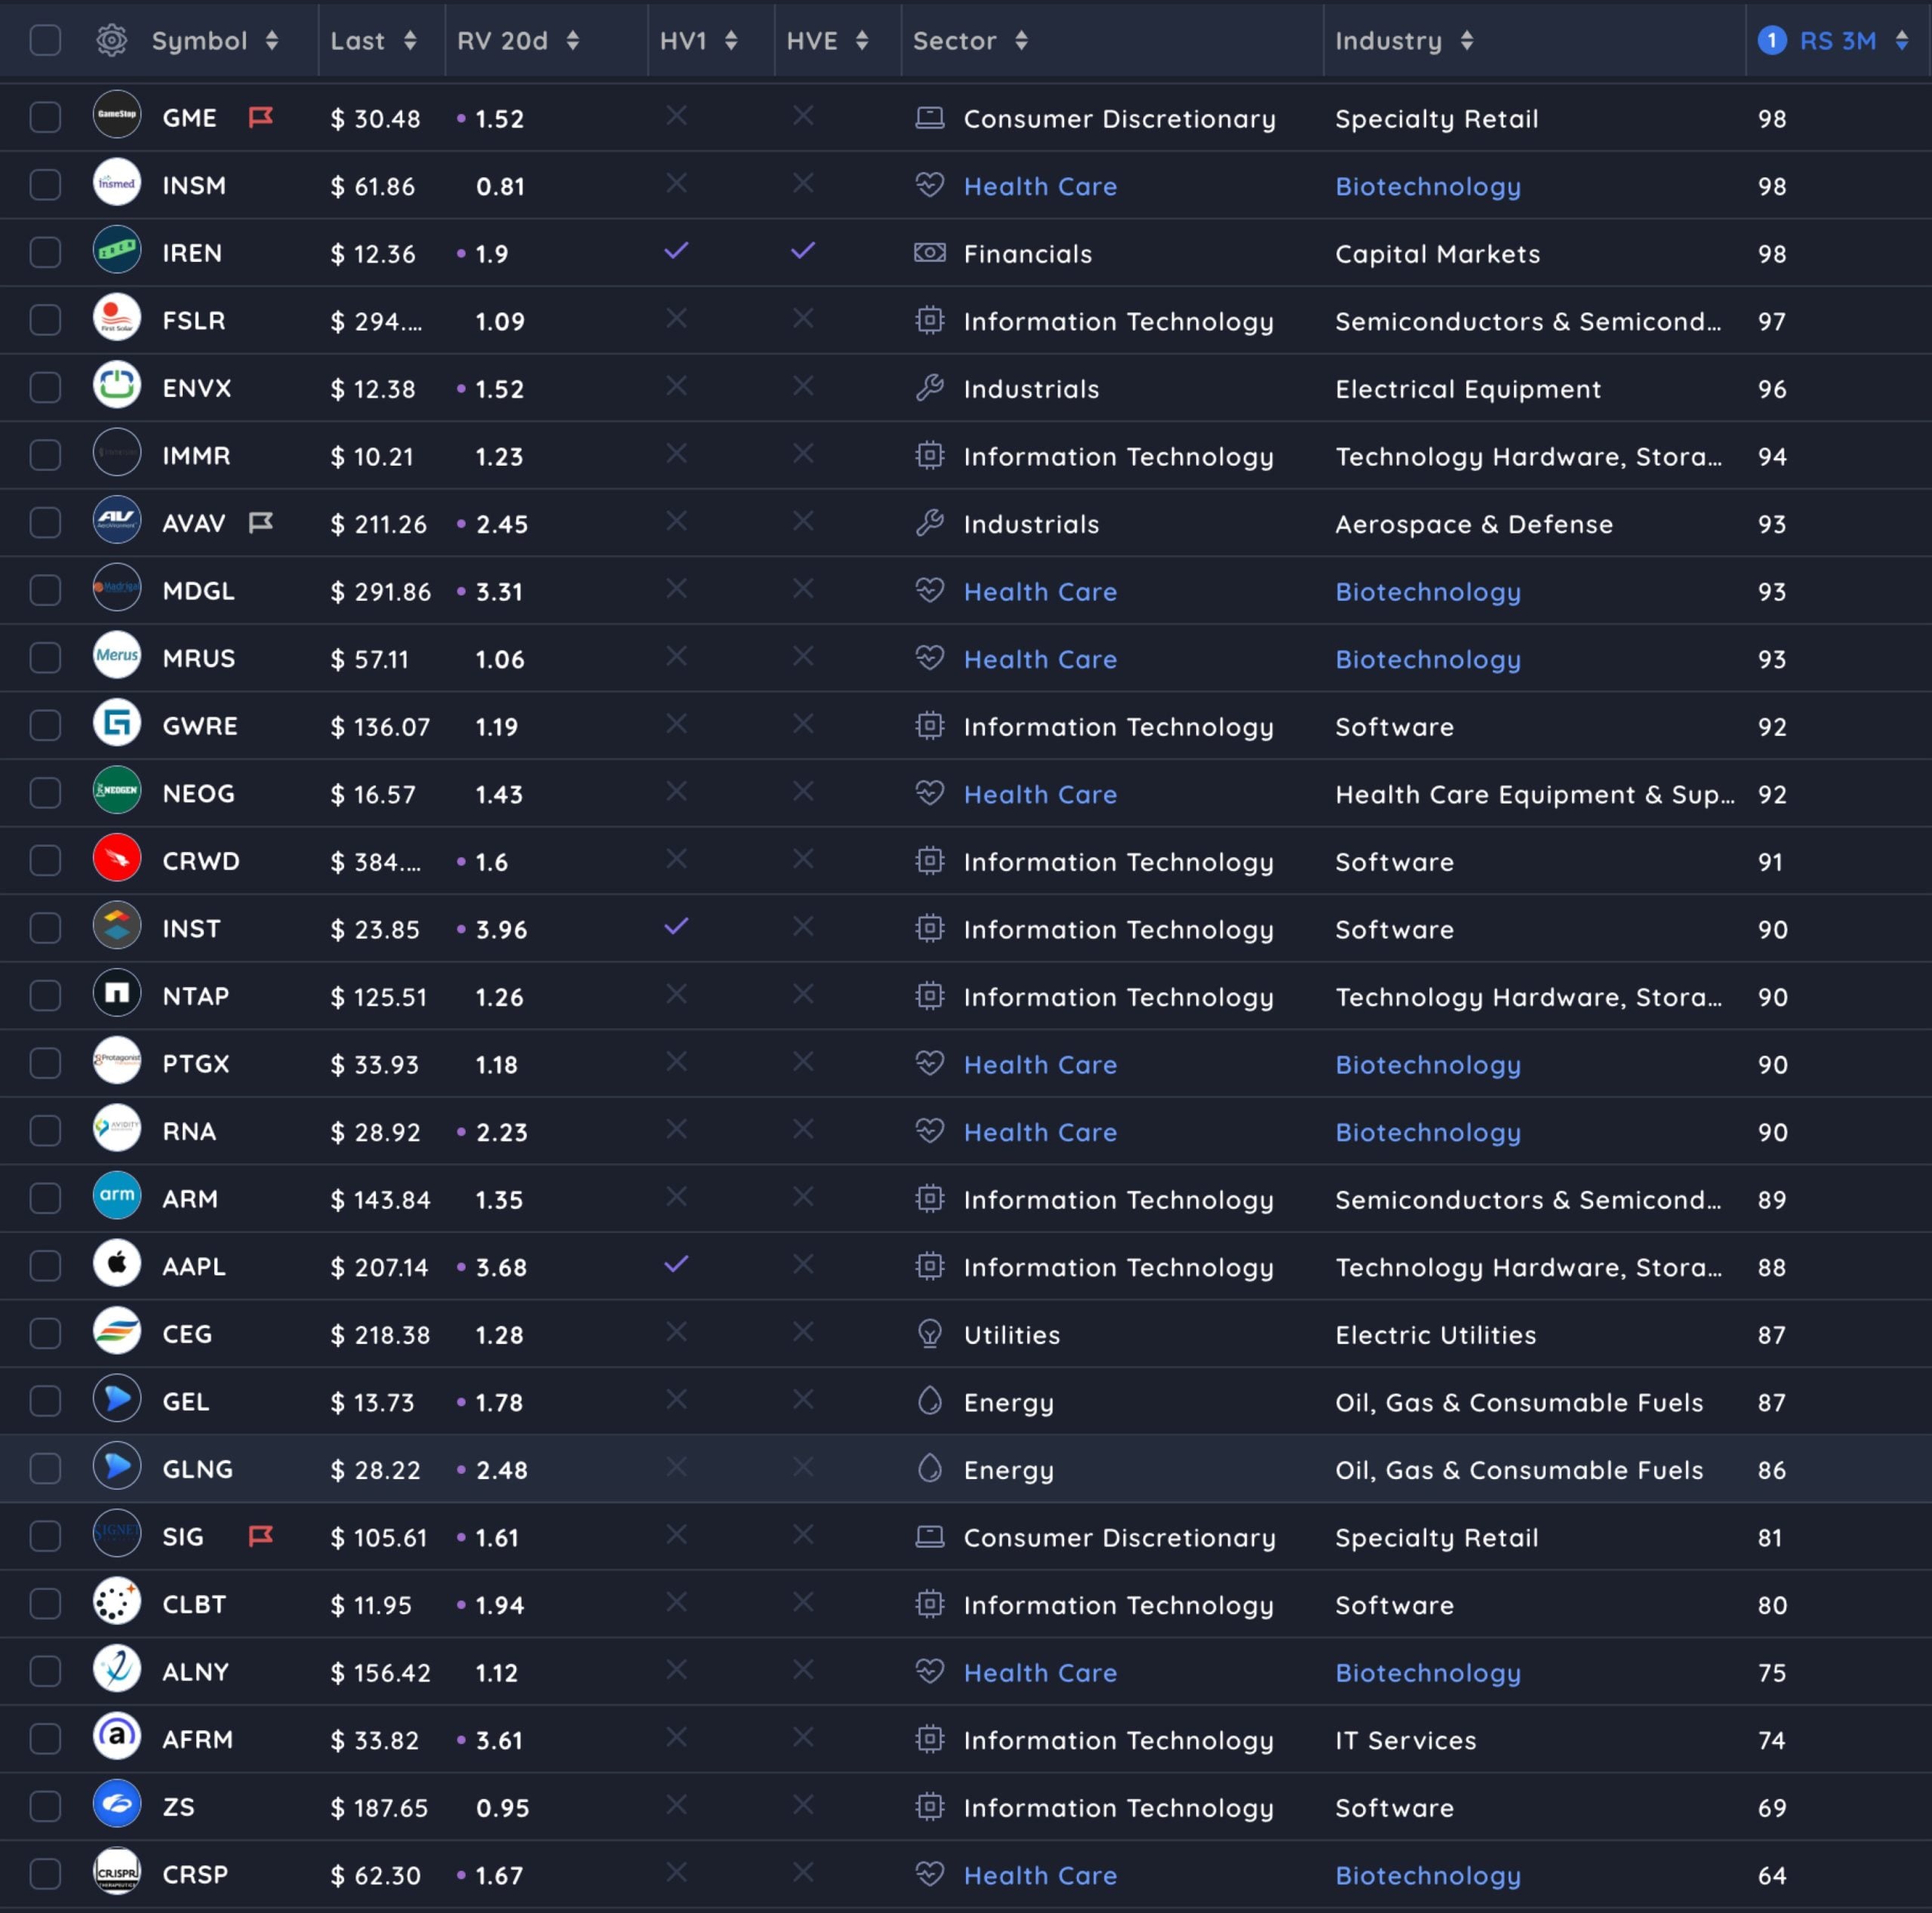Click the arm logo in ARM row
Screen dimensions: 1932x1913
click(117, 1195)
